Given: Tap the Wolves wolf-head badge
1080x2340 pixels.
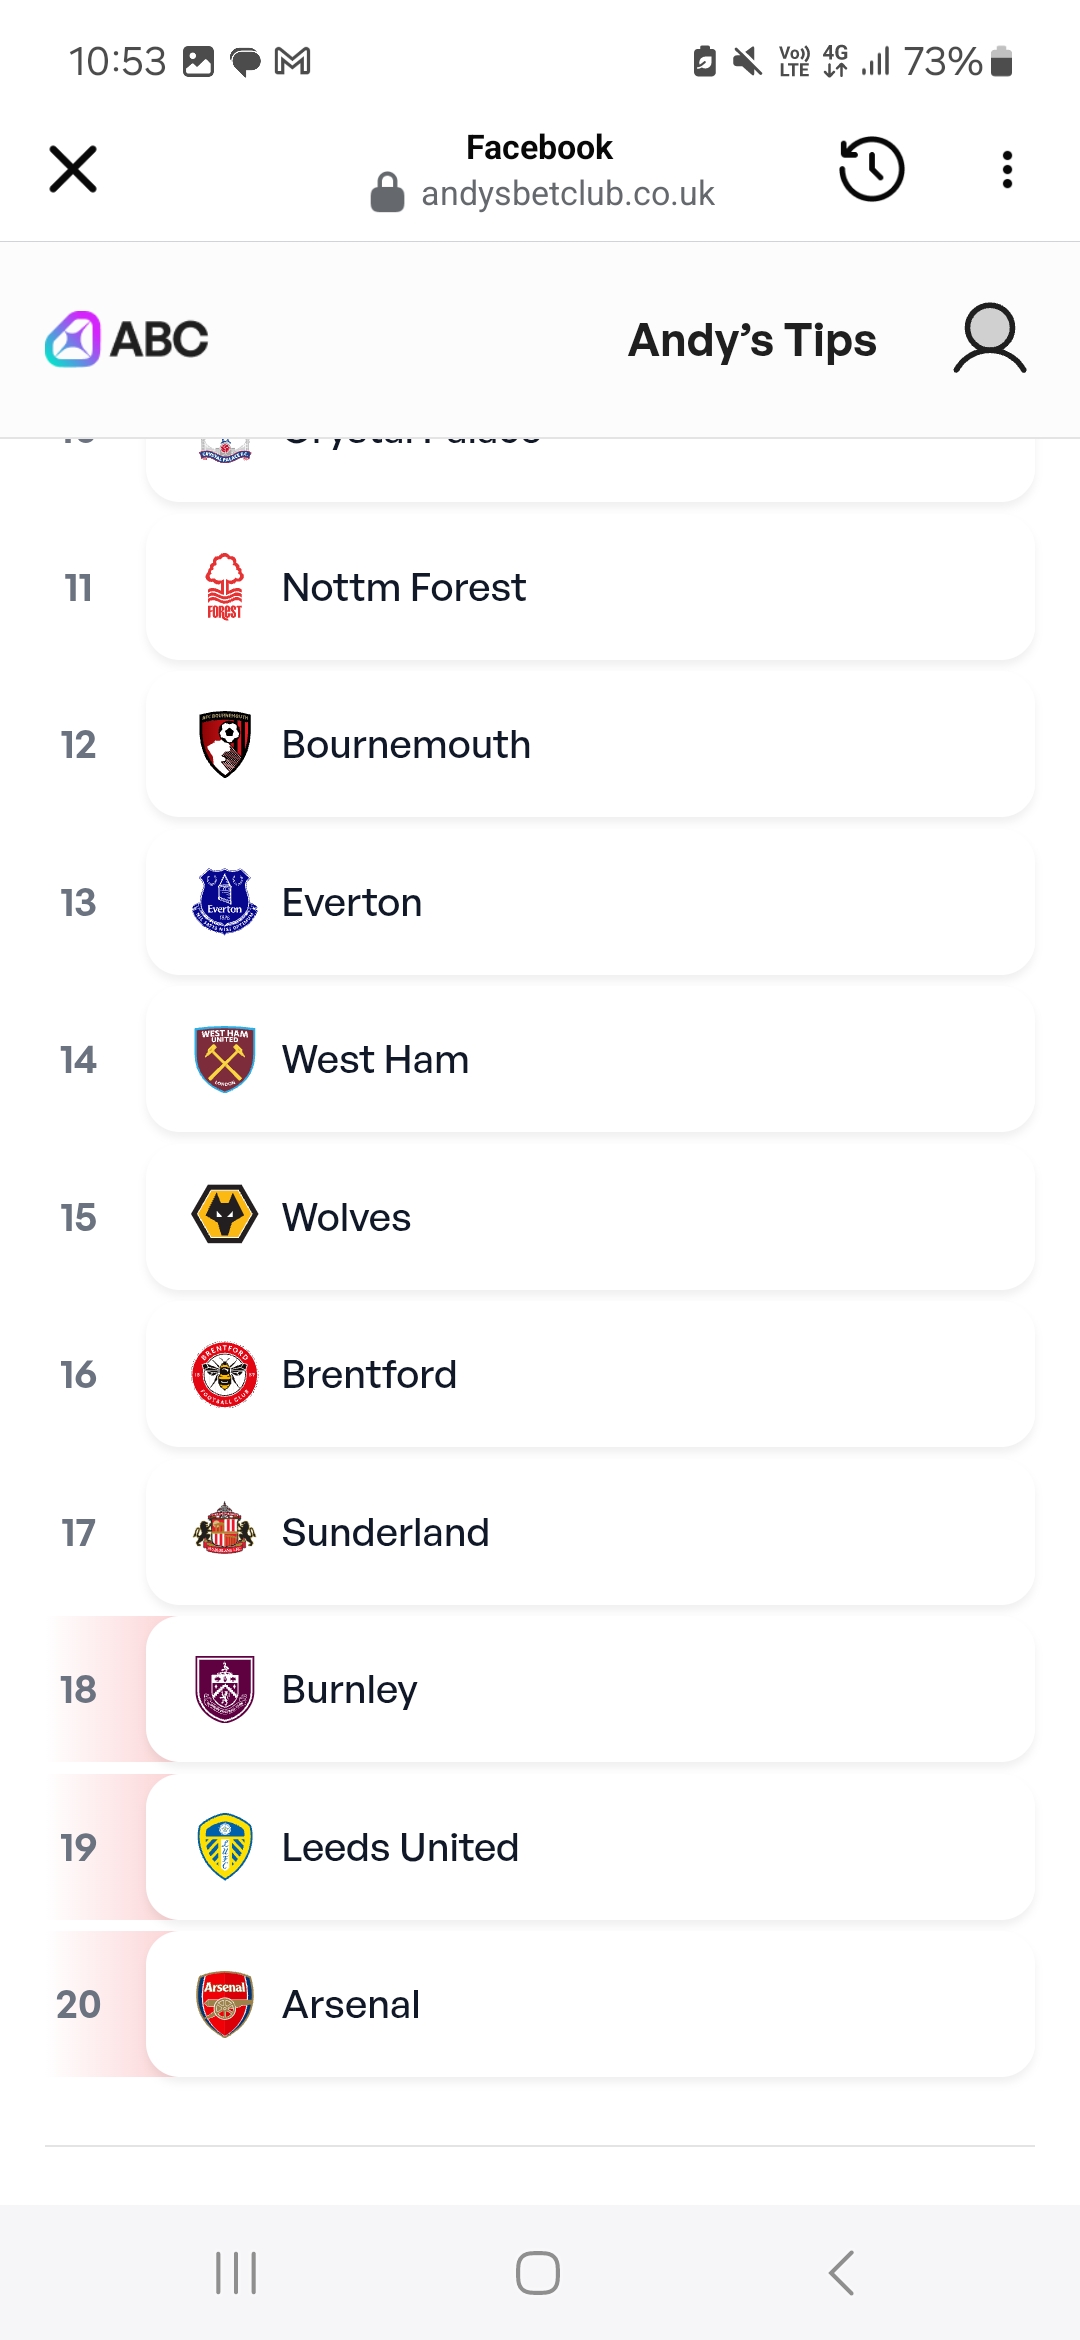Looking at the screenshot, I should (225, 1217).
